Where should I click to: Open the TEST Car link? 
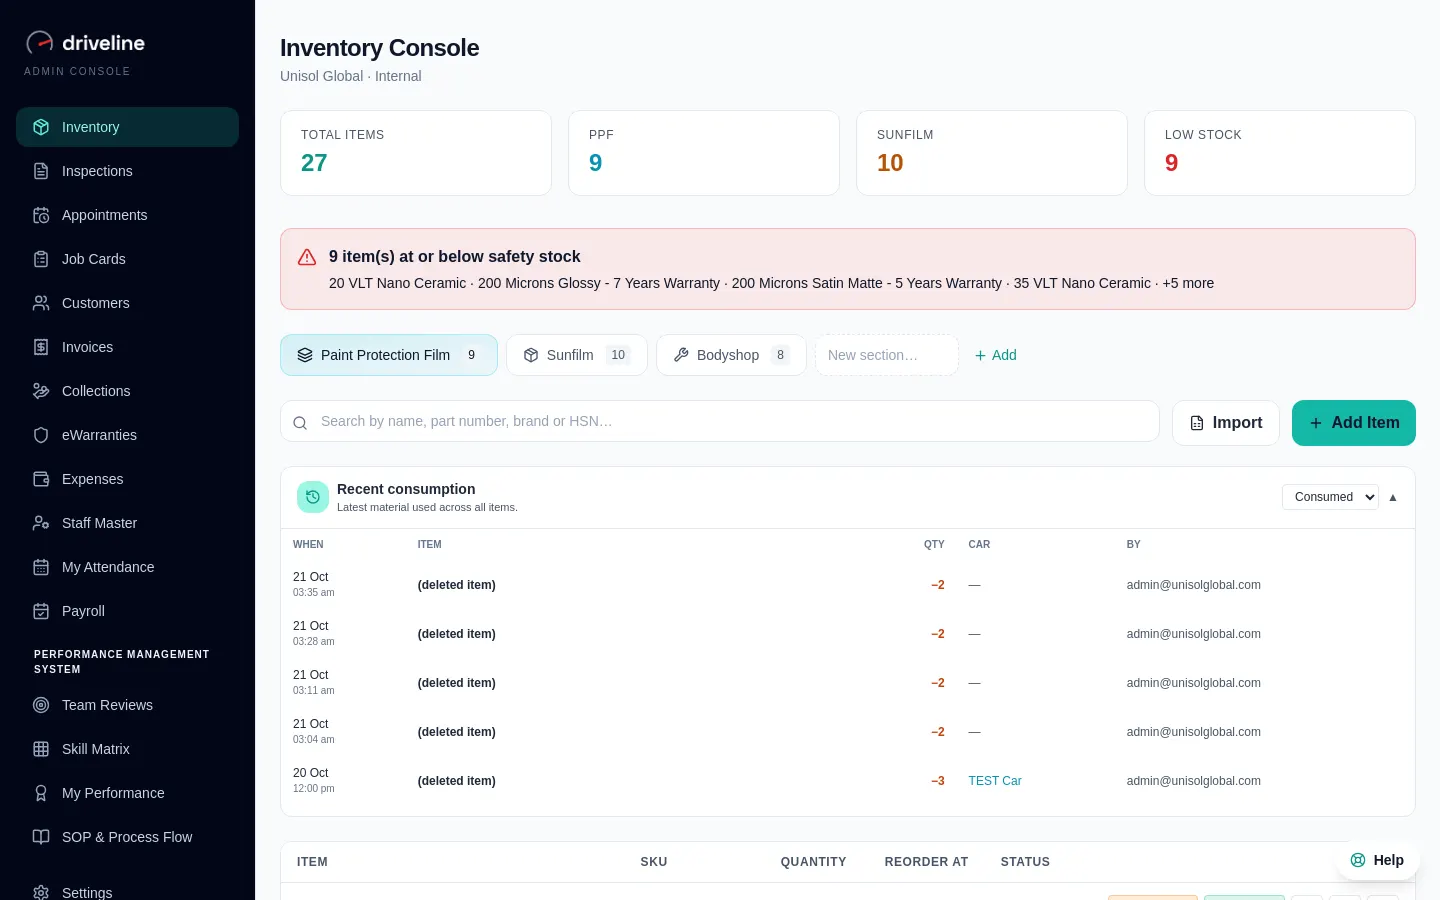tap(995, 781)
